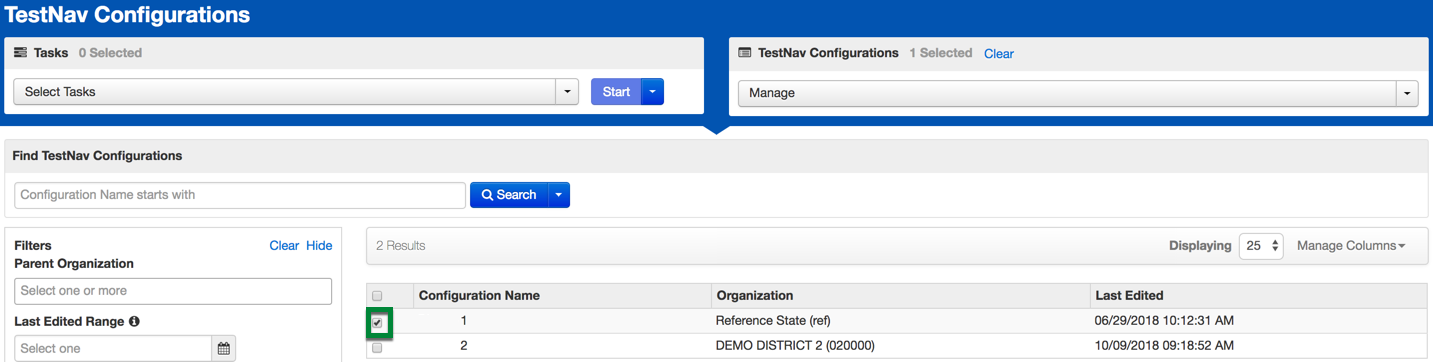
Task: Open the Manage dropdown
Action: coord(1078,93)
